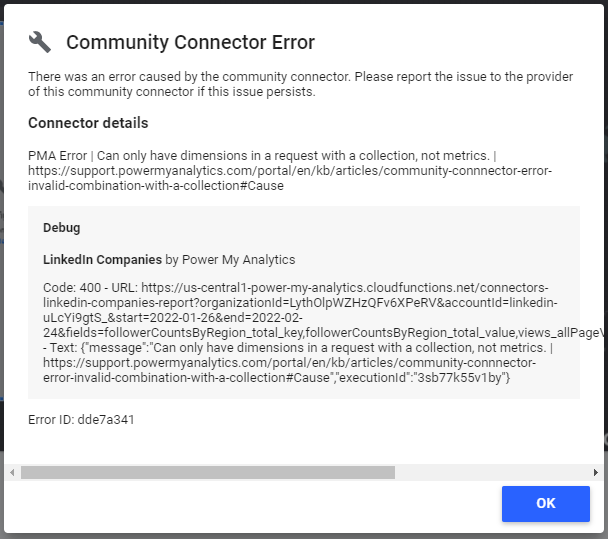Click the horizontal scrollbar thumb
Screen dimensions: 608x539
pyautogui.click(x=207, y=472)
